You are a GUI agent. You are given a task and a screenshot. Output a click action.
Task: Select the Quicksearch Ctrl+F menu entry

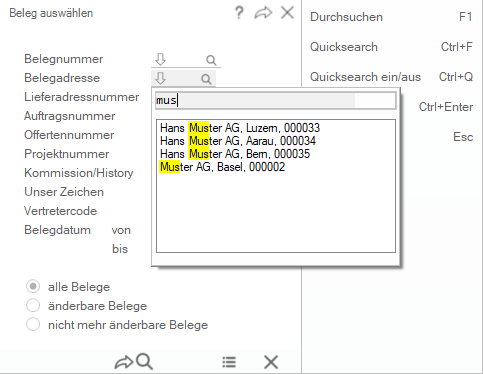[x=391, y=47]
